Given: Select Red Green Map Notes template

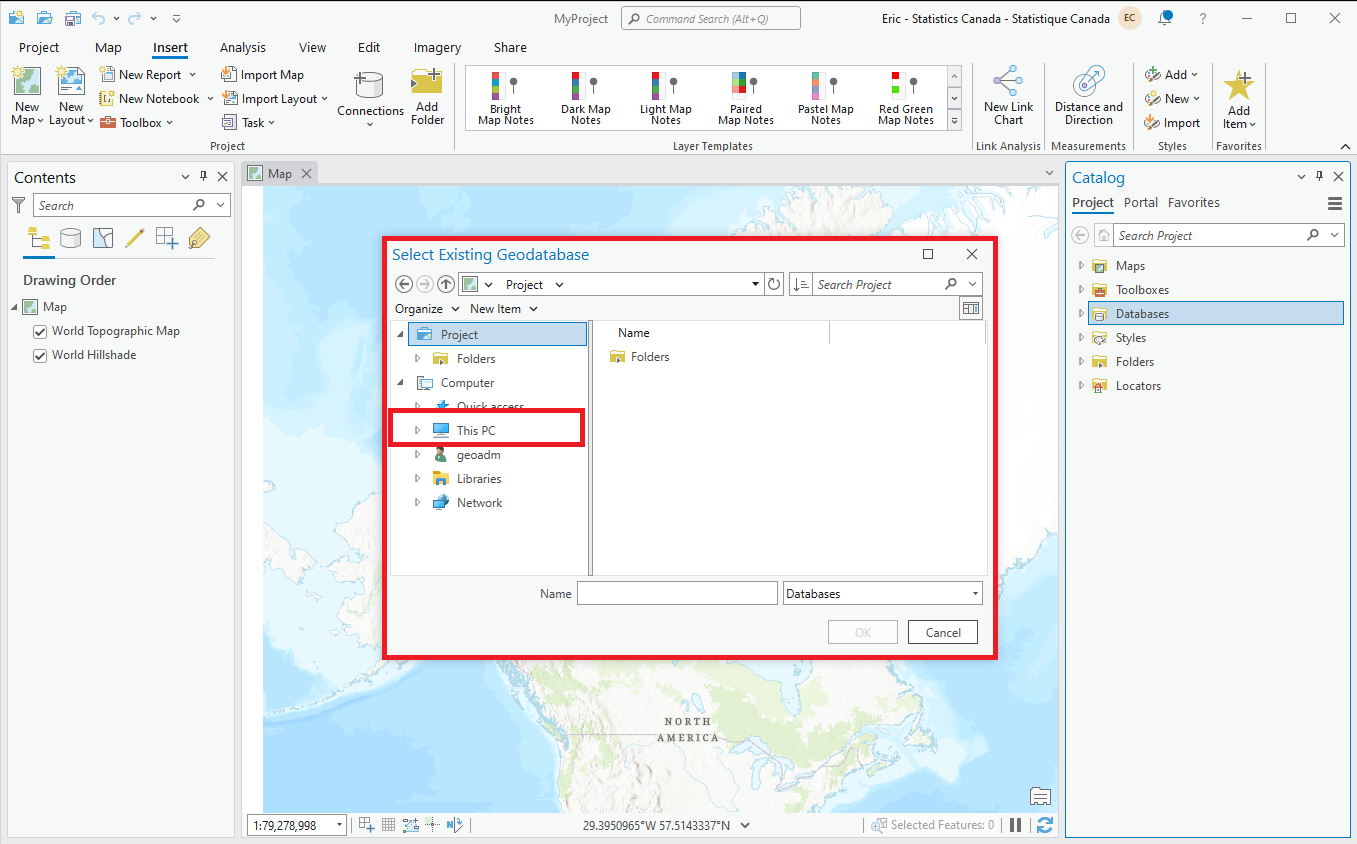Looking at the screenshot, I should pos(906,99).
